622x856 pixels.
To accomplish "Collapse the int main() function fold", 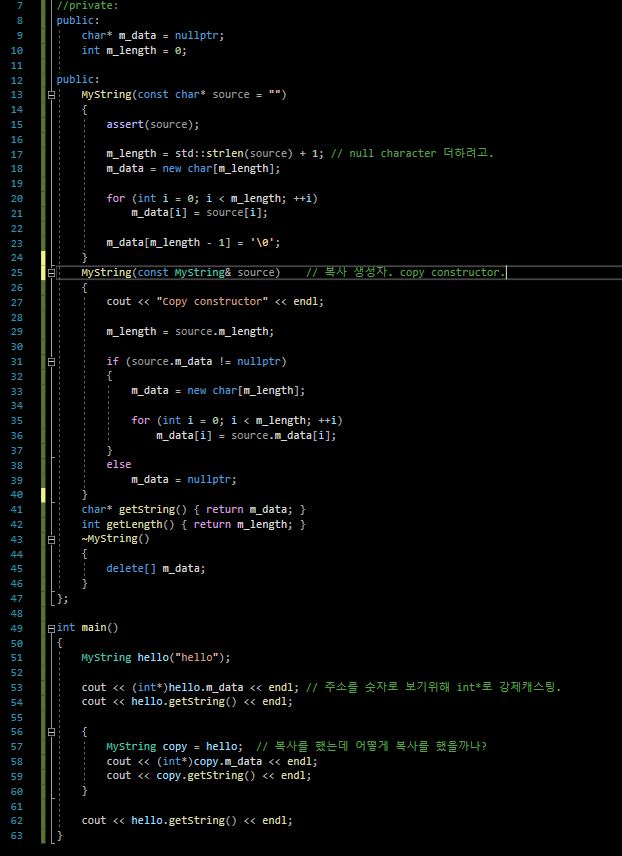I will tap(51, 628).
